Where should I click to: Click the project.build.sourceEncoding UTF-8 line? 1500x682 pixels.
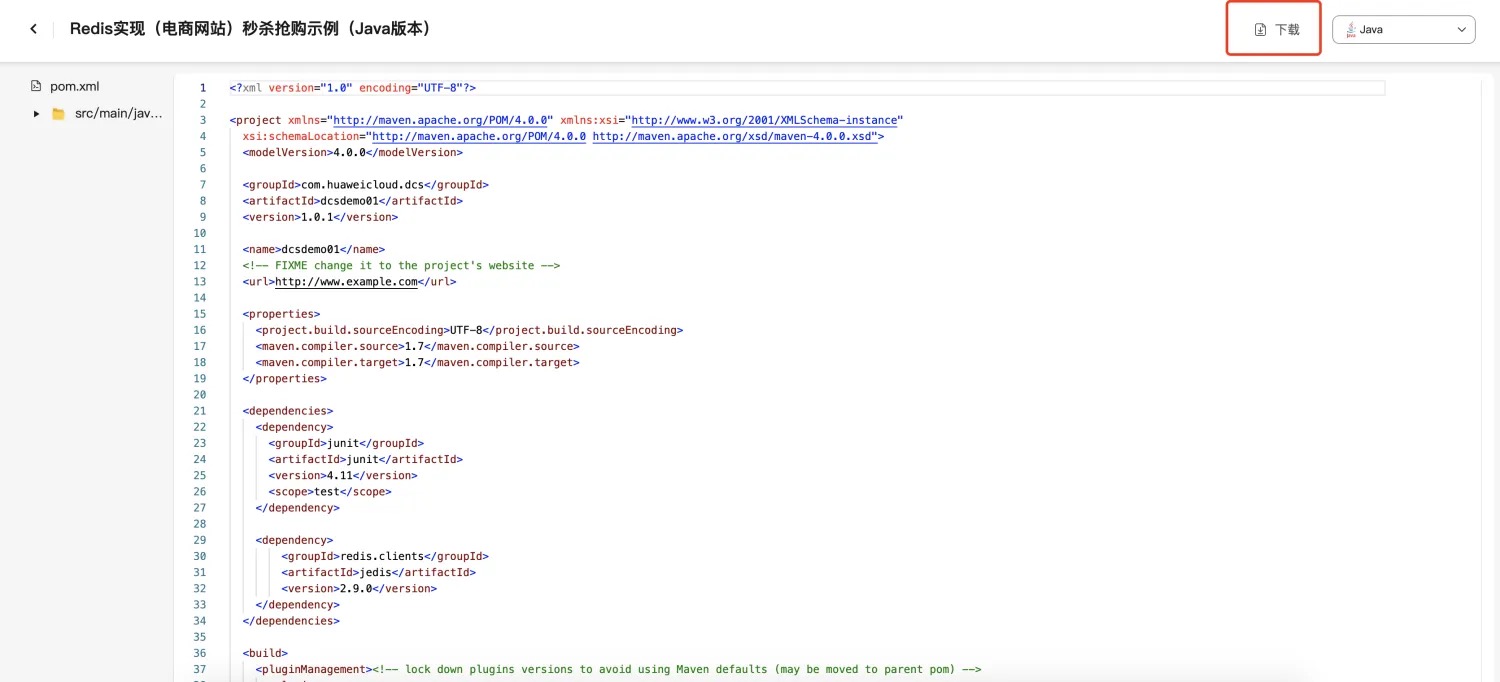click(x=469, y=330)
